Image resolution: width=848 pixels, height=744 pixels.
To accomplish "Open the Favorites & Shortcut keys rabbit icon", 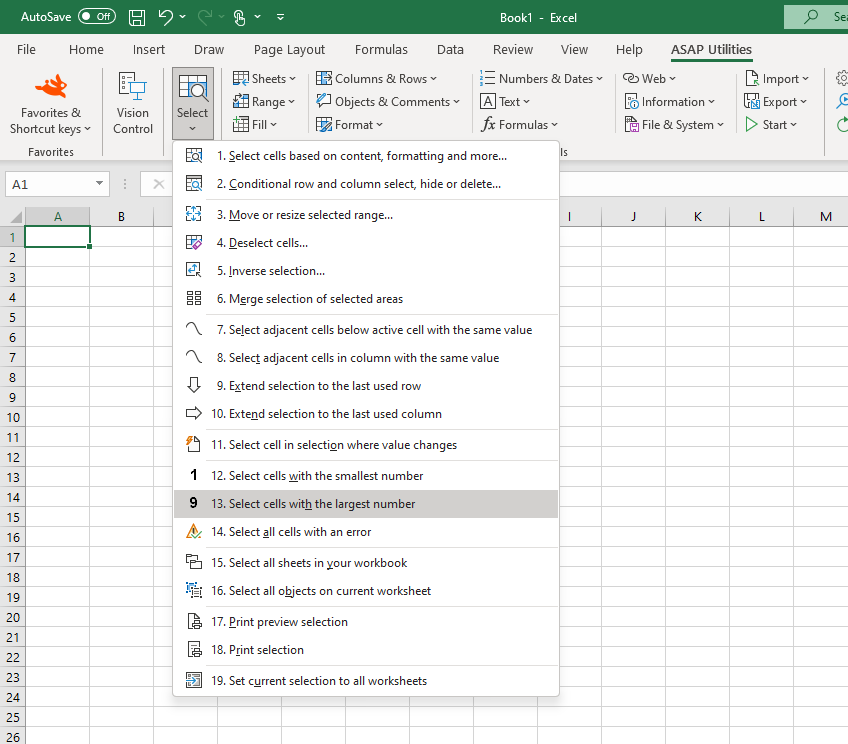I will 51,85.
